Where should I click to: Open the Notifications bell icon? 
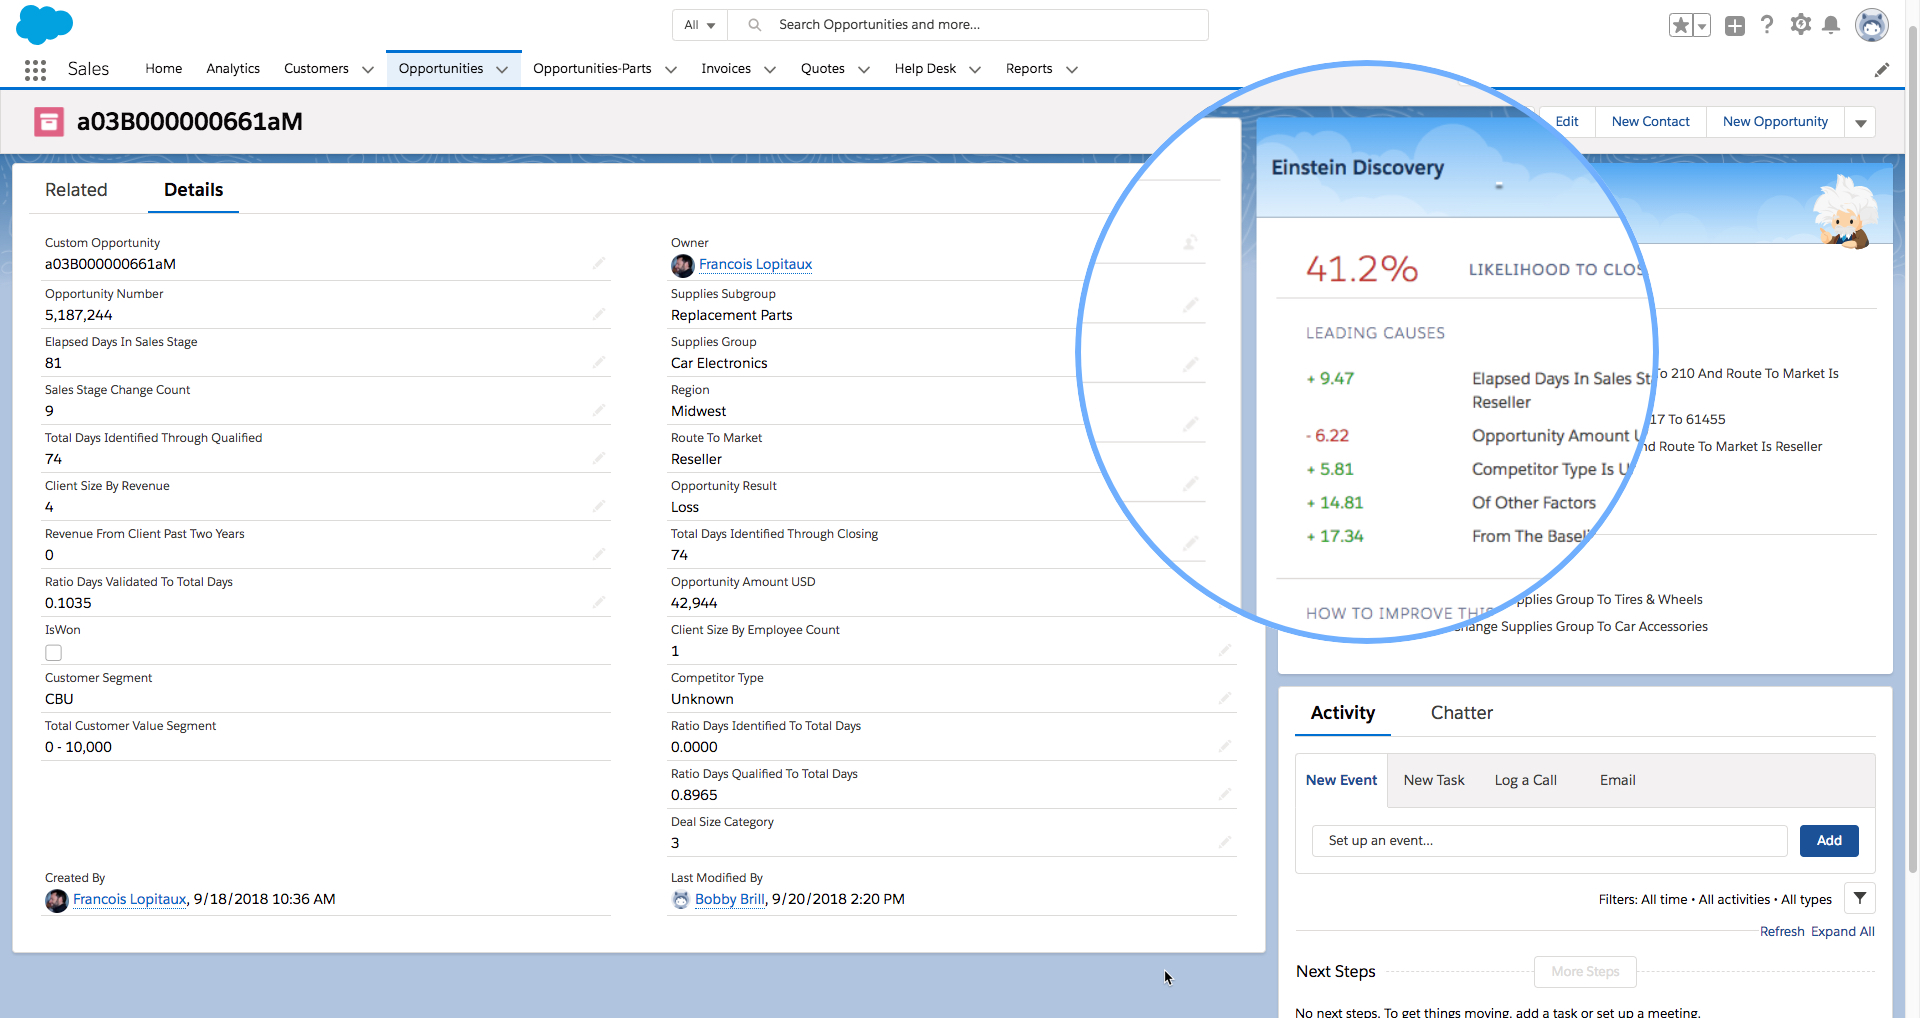click(1831, 25)
